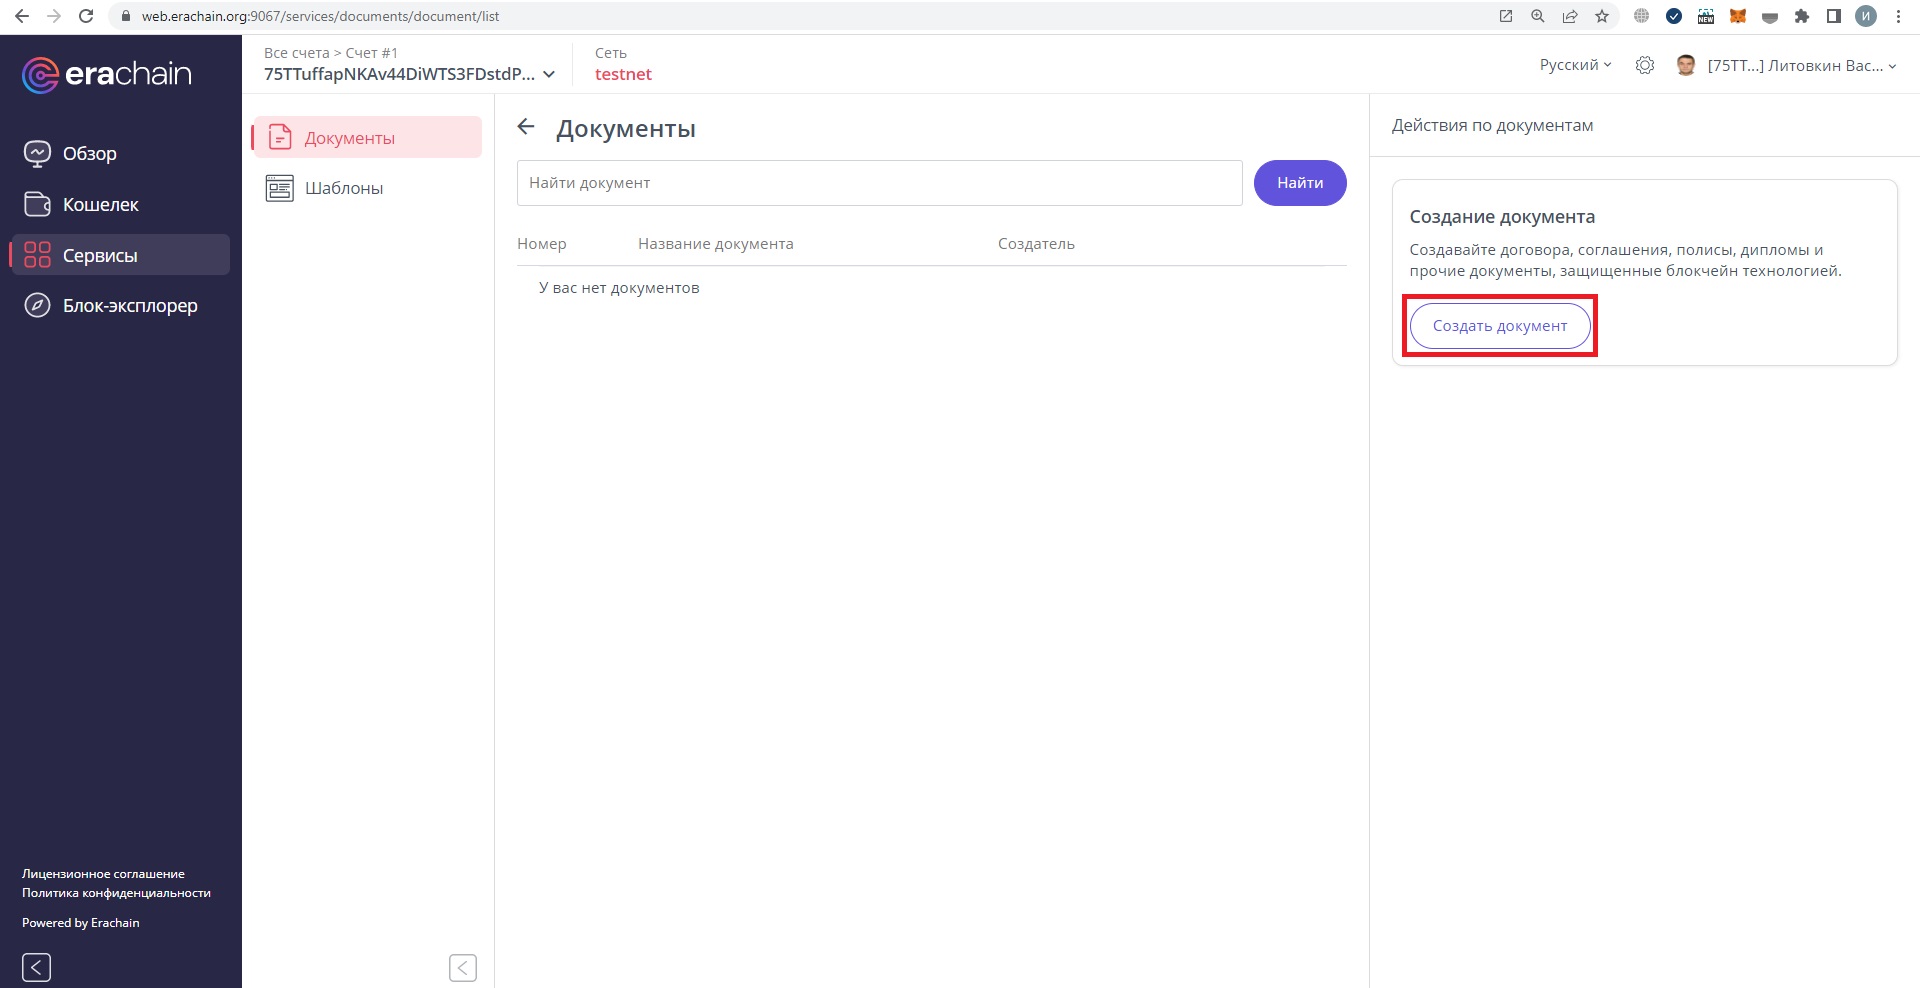Click the Найти документ search field

pyautogui.click(x=879, y=183)
